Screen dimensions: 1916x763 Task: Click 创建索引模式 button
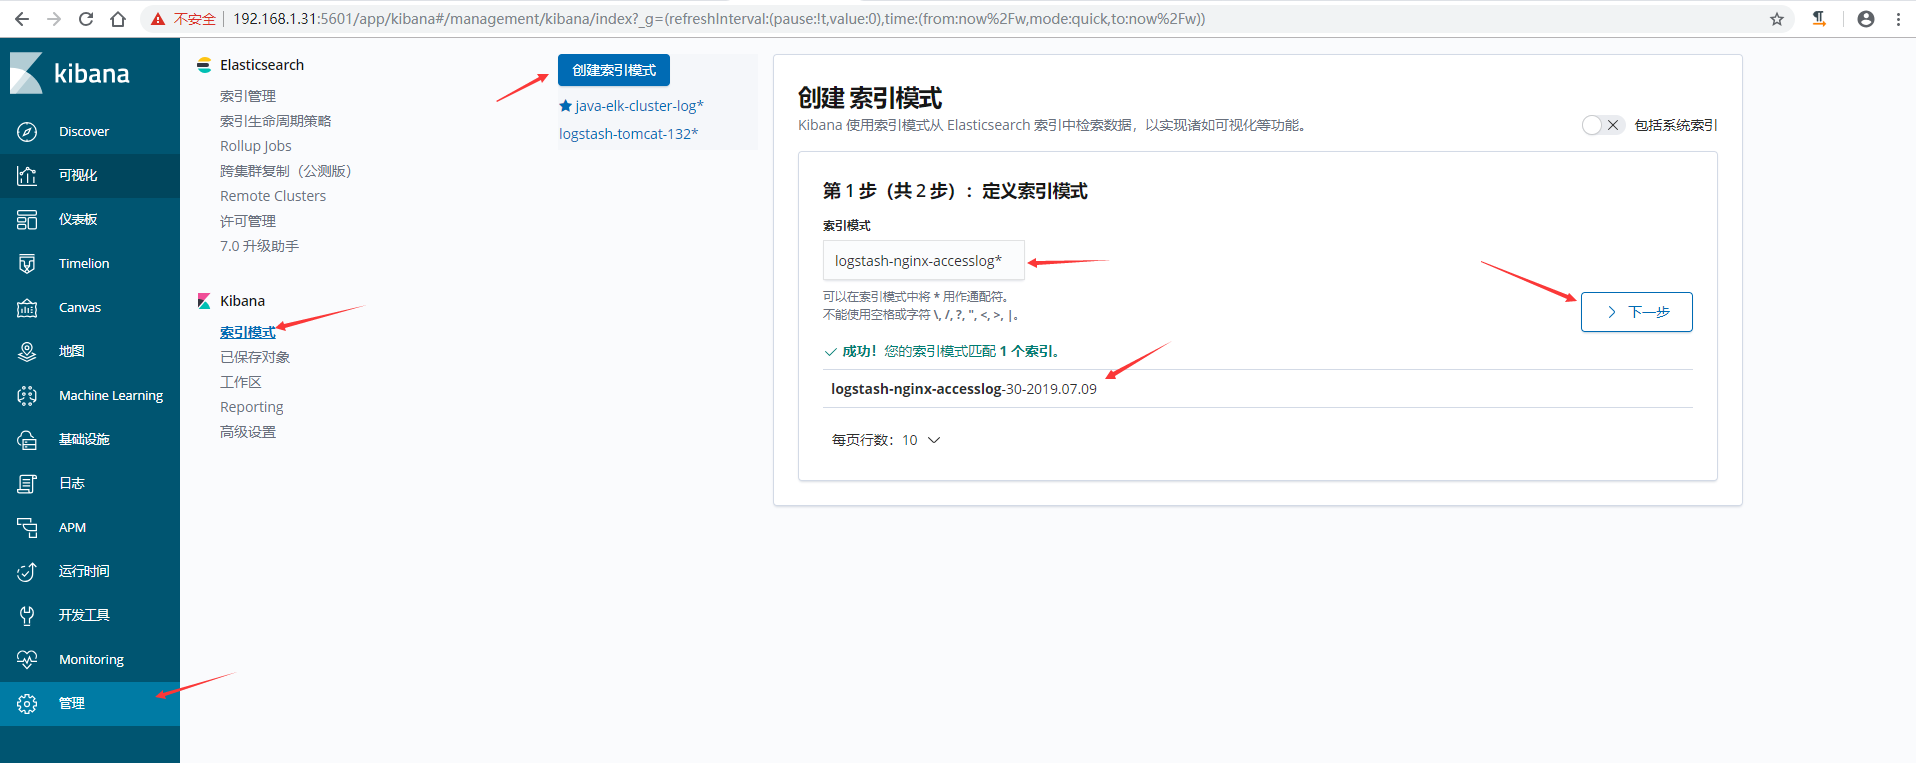pos(614,70)
